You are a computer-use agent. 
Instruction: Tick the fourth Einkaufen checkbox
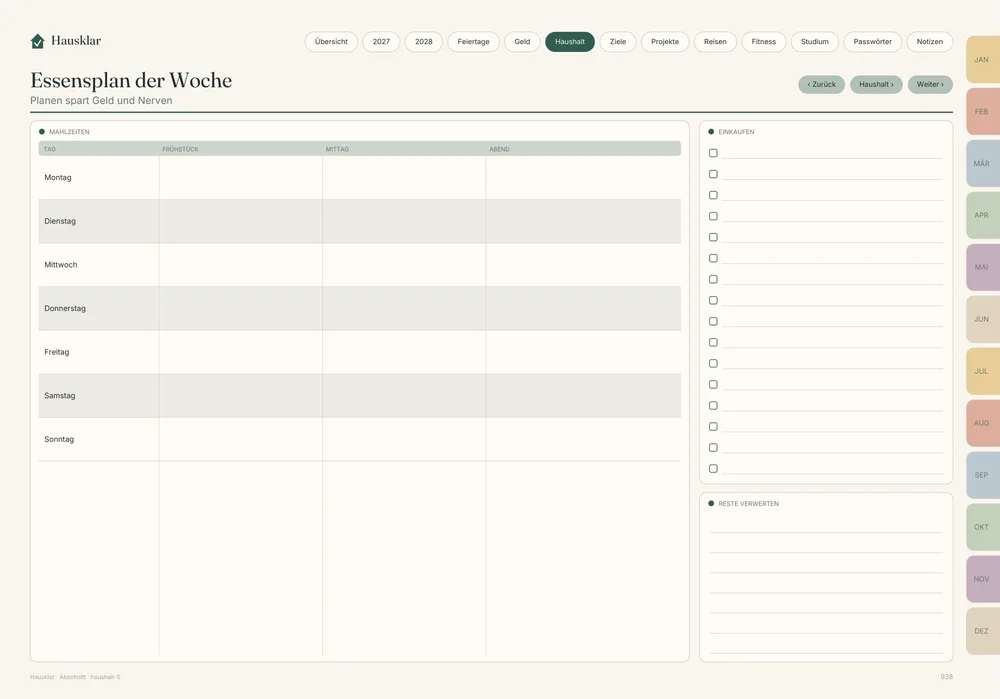pyautogui.click(x=713, y=216)
